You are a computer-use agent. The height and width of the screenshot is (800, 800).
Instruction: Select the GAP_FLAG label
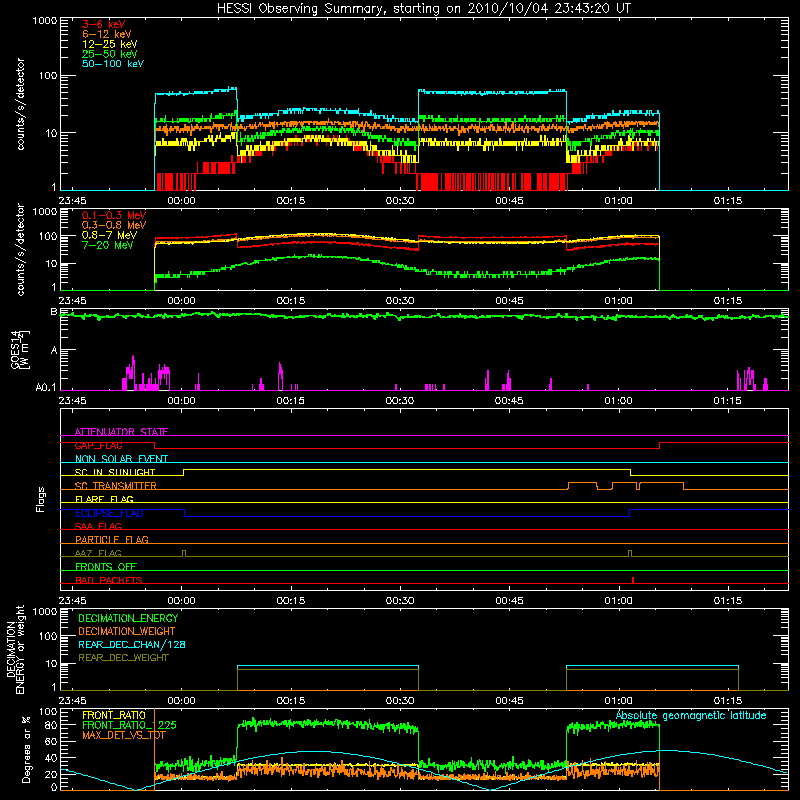98,445
